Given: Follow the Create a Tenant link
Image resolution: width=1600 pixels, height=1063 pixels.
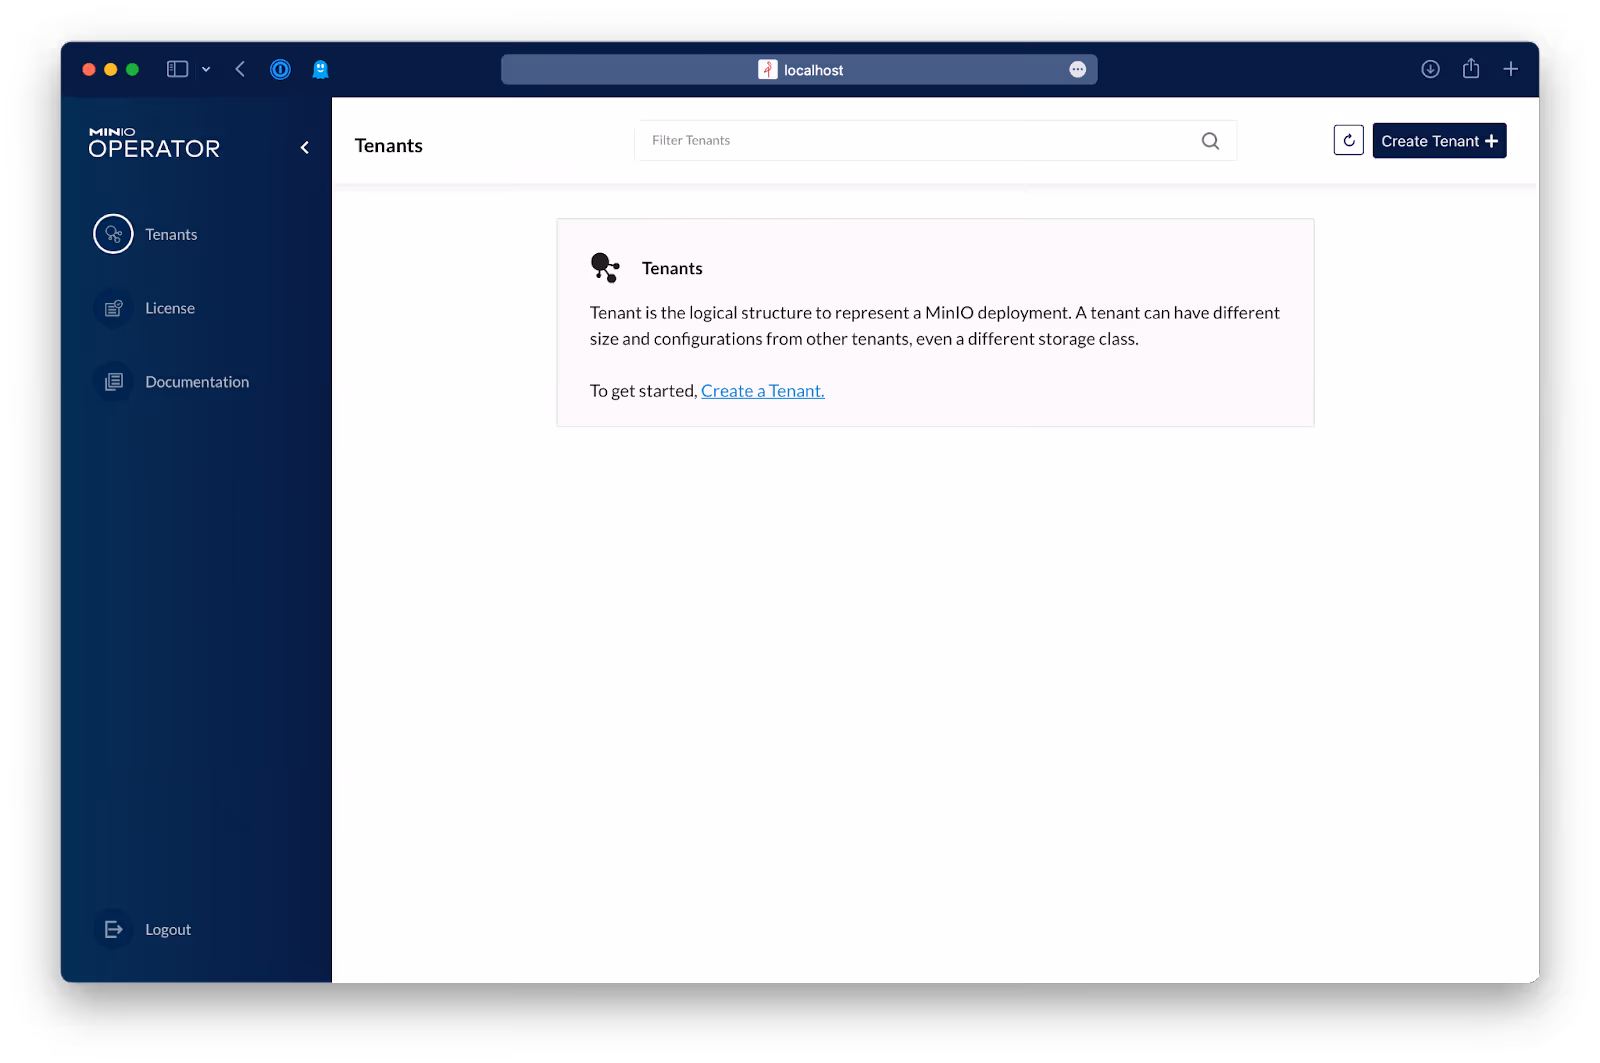Looking at the screenshot, I should pyautogui.click(x=763, y=391).
